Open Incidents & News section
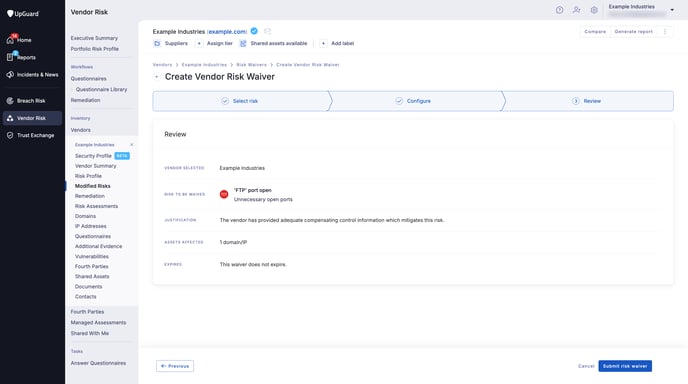Viewport: 688px width, 384px height. (x=32, y=75)
